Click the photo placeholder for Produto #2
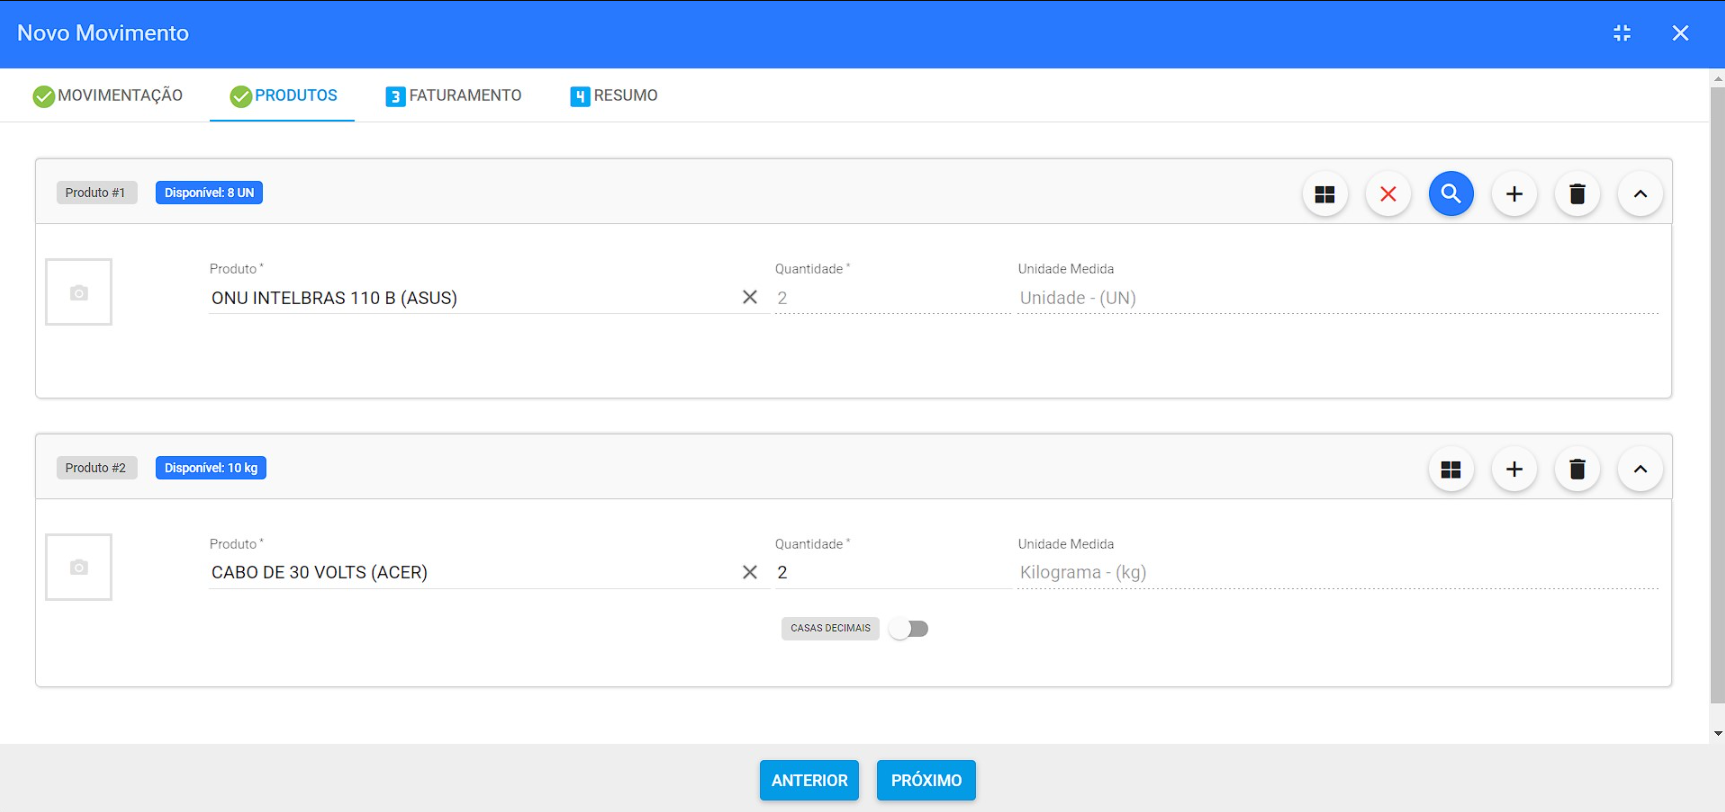Image resolution: width=1725 pixels, height=812 pixels. point(79,567)
